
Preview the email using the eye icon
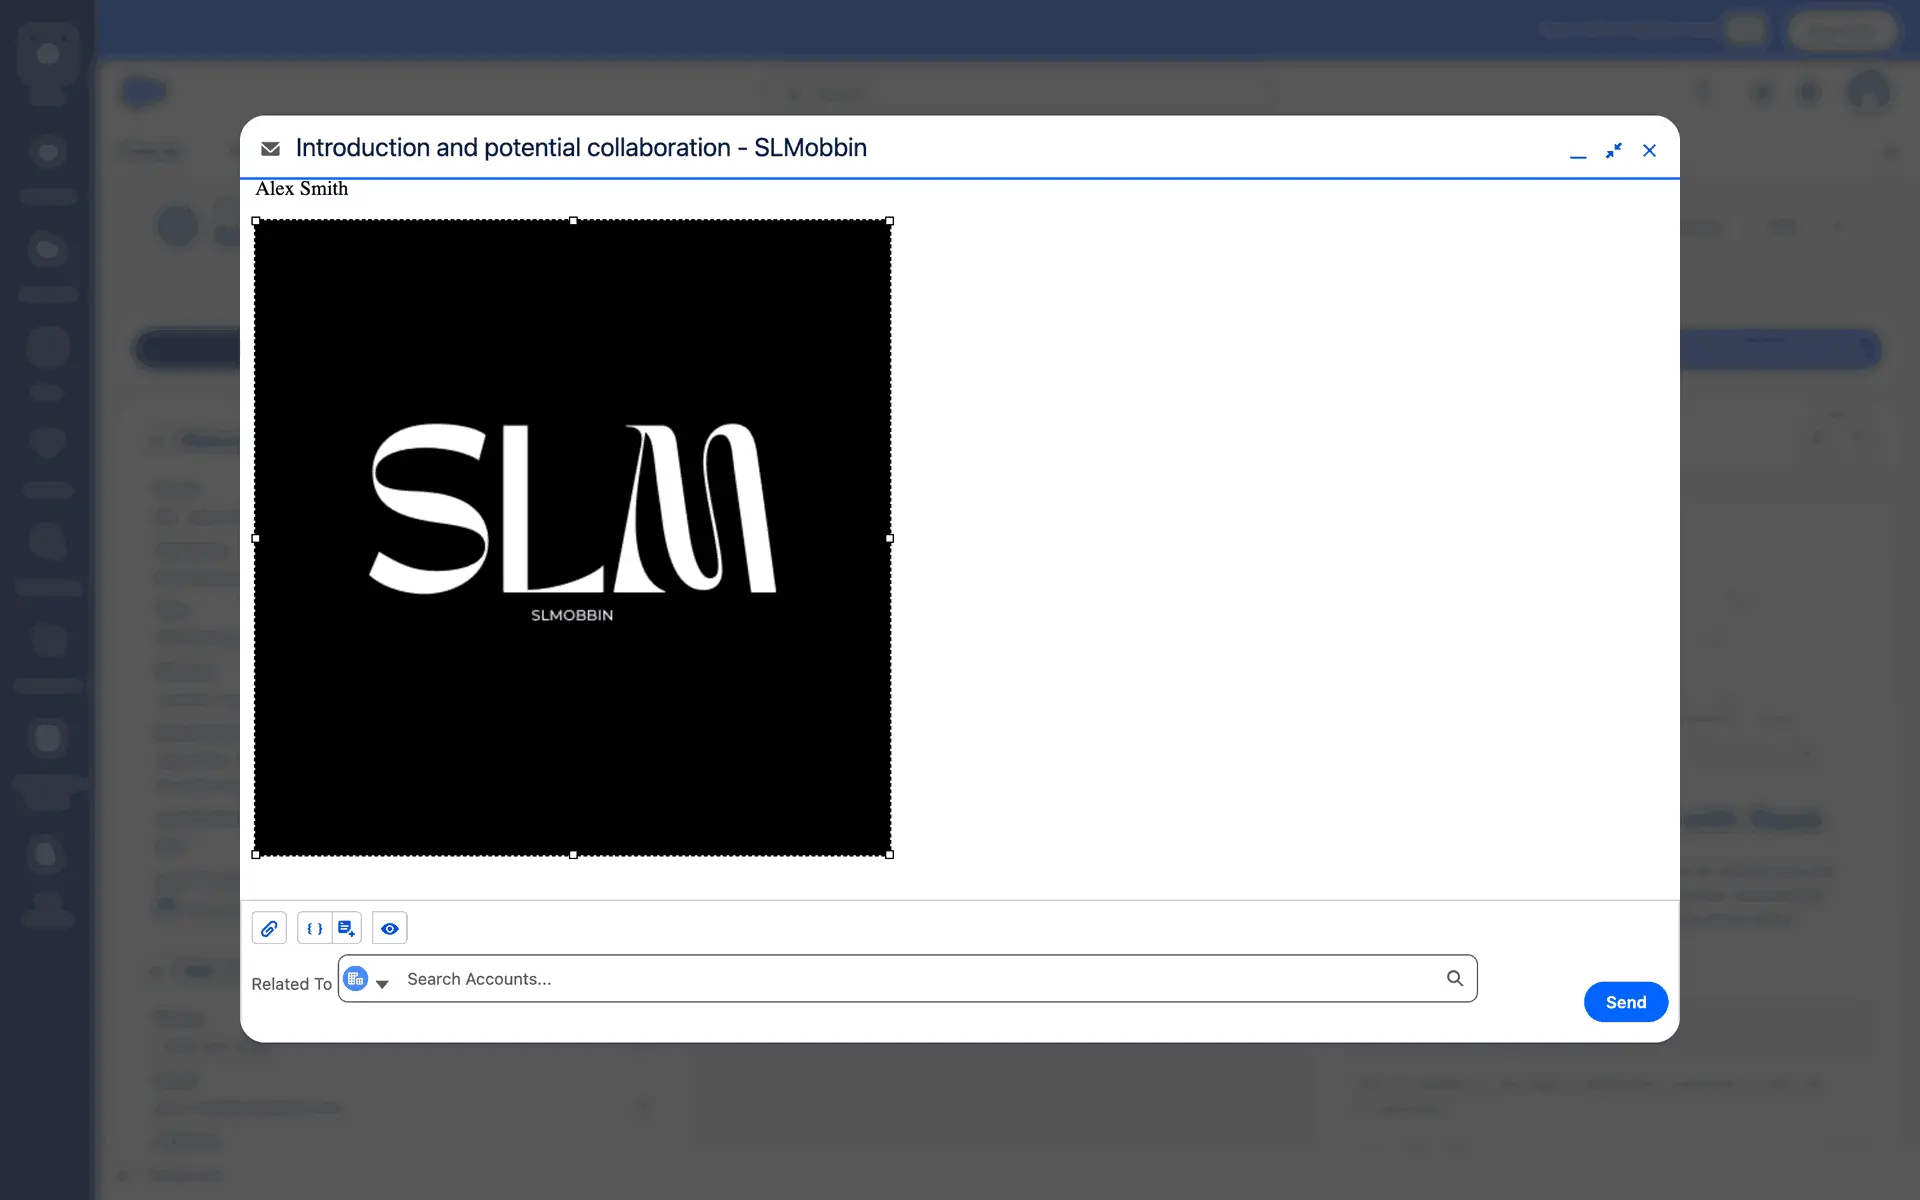pos(389,928)
